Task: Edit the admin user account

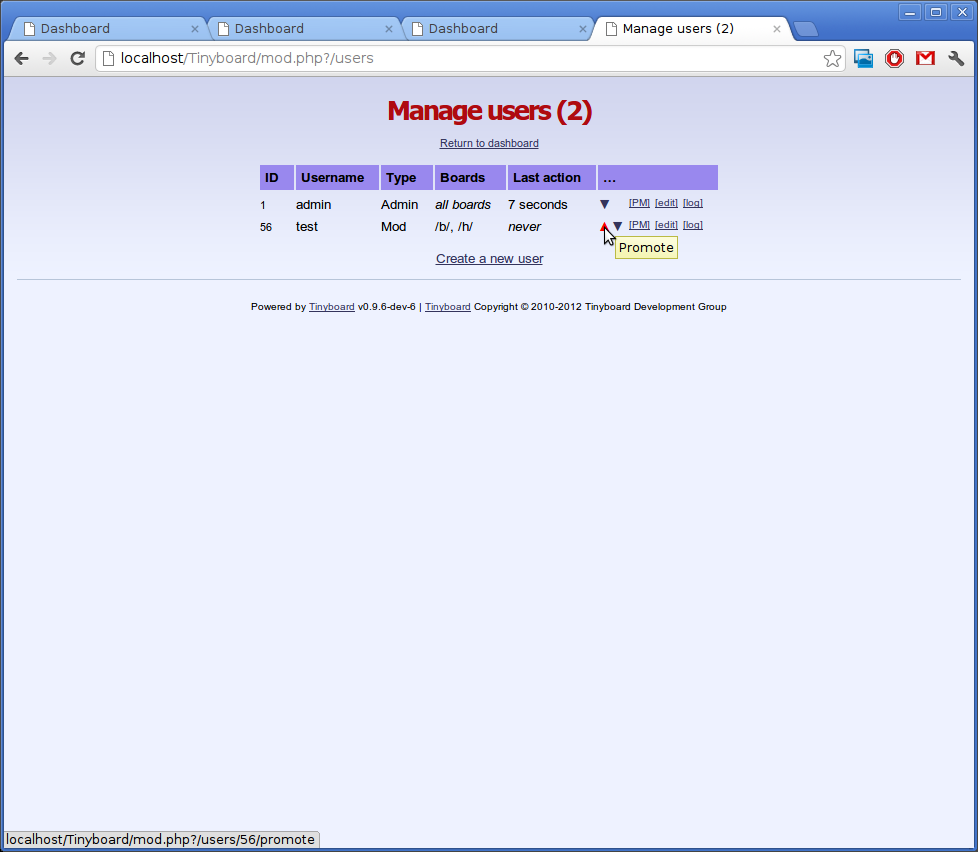Action: pyautogui.click(x=666, y=203)
